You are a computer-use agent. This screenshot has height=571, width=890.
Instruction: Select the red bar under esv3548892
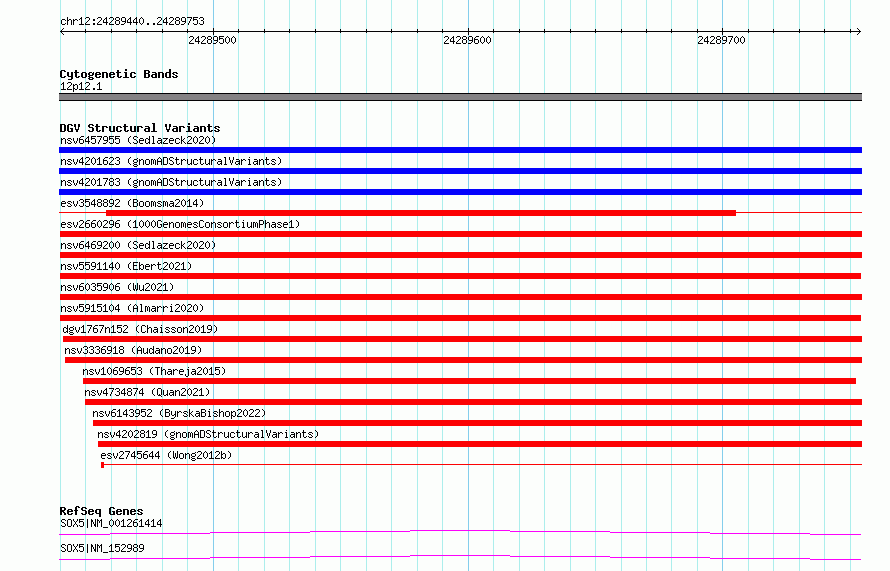[x=421, y=213]
